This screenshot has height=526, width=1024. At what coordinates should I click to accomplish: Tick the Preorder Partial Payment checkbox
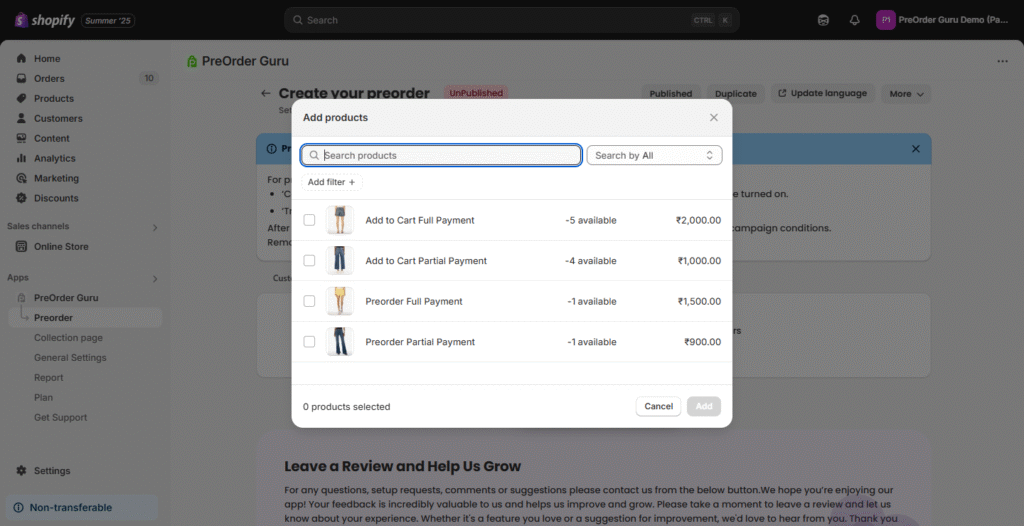pos(309,342)
